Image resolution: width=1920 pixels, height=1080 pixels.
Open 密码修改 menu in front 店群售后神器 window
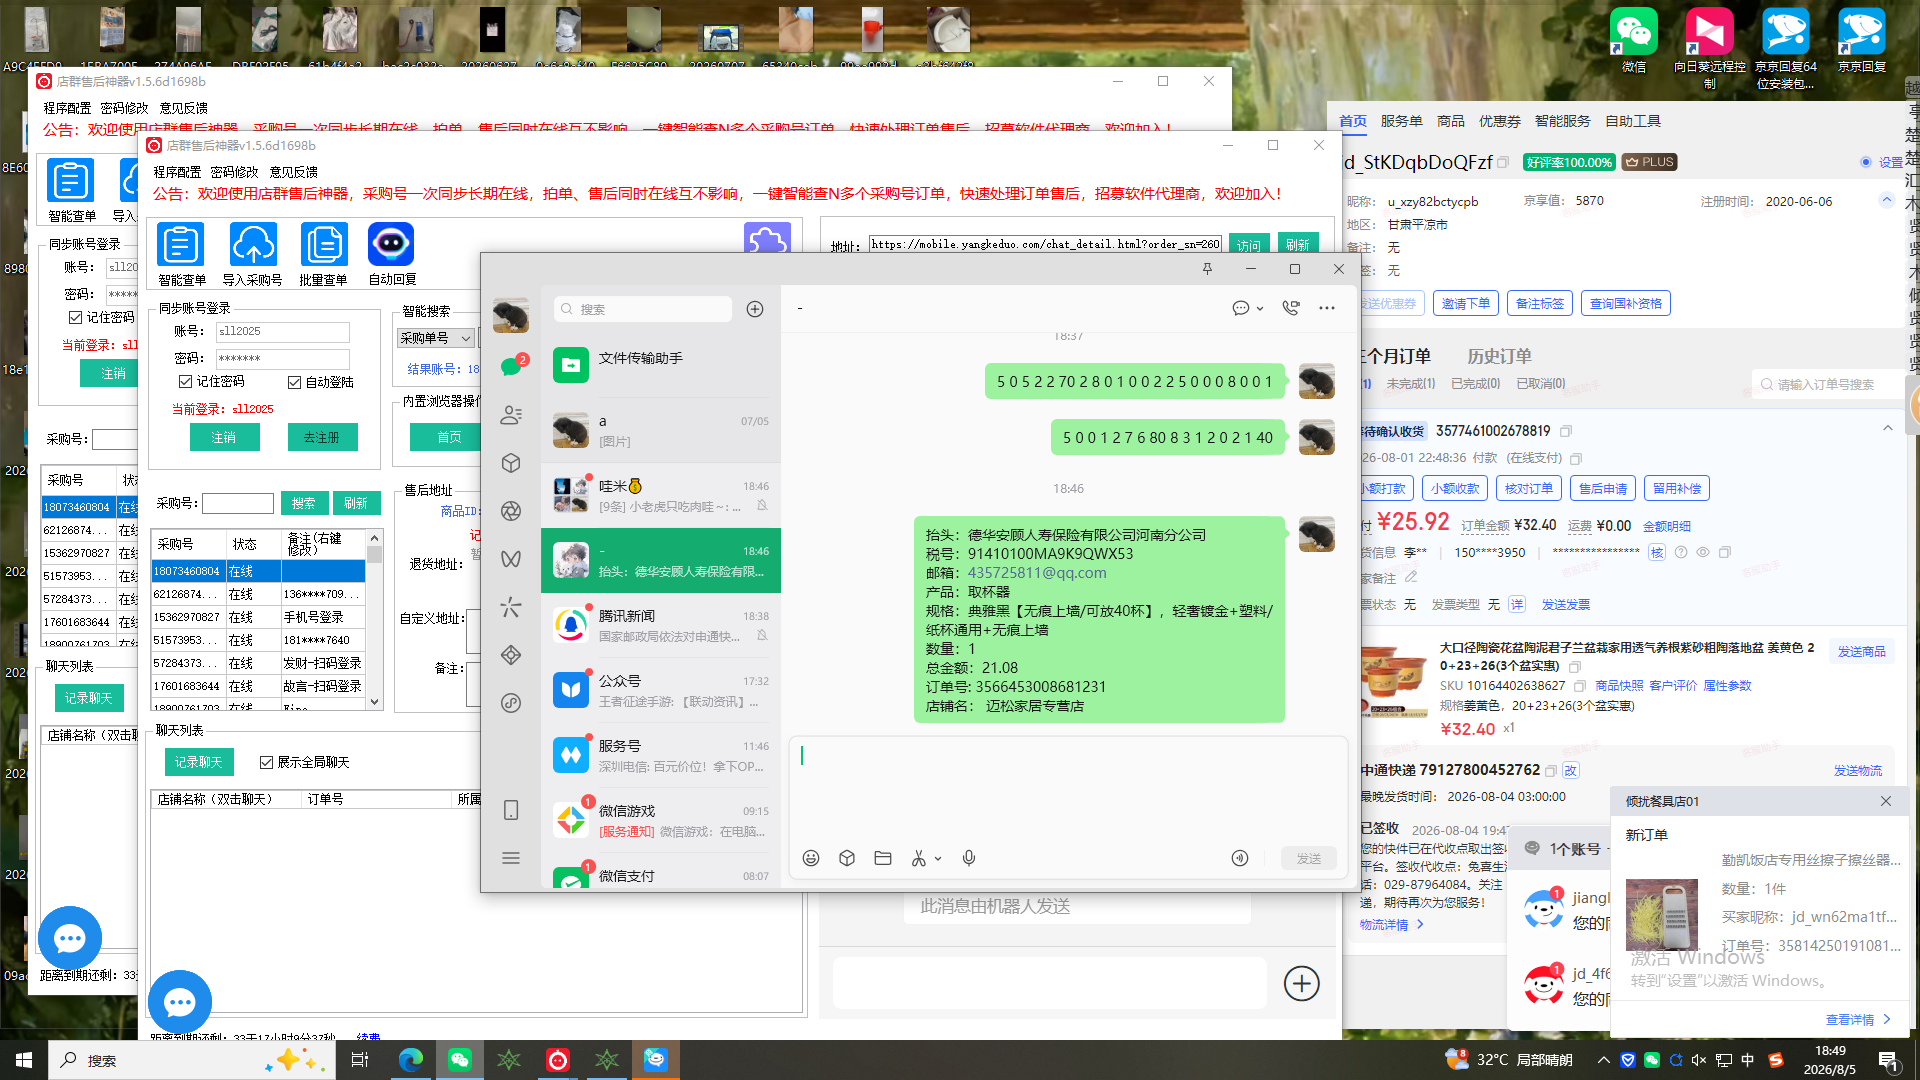coord(234,172)
